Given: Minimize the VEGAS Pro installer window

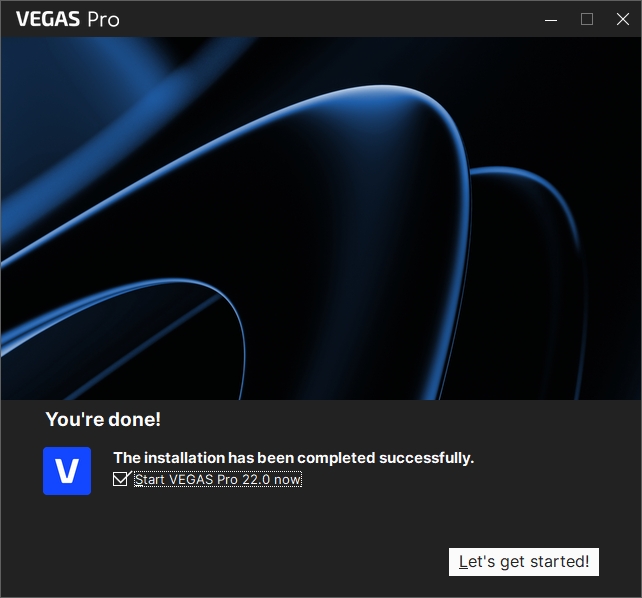Looking at the screenshot, I should tap(551, 19).
